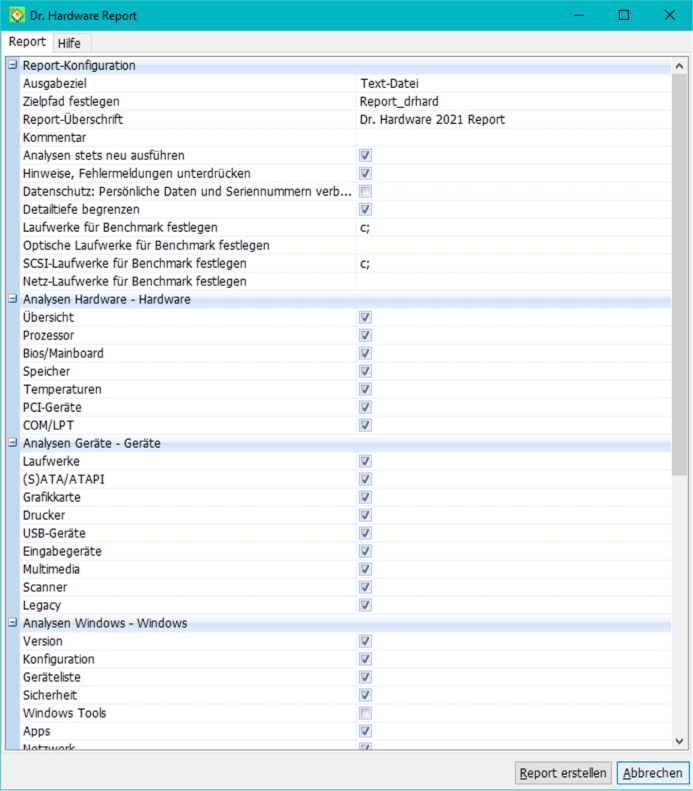693x791 pixels.
Task: Untick the USB-Geräte checkbox
Action: (366, 534)
